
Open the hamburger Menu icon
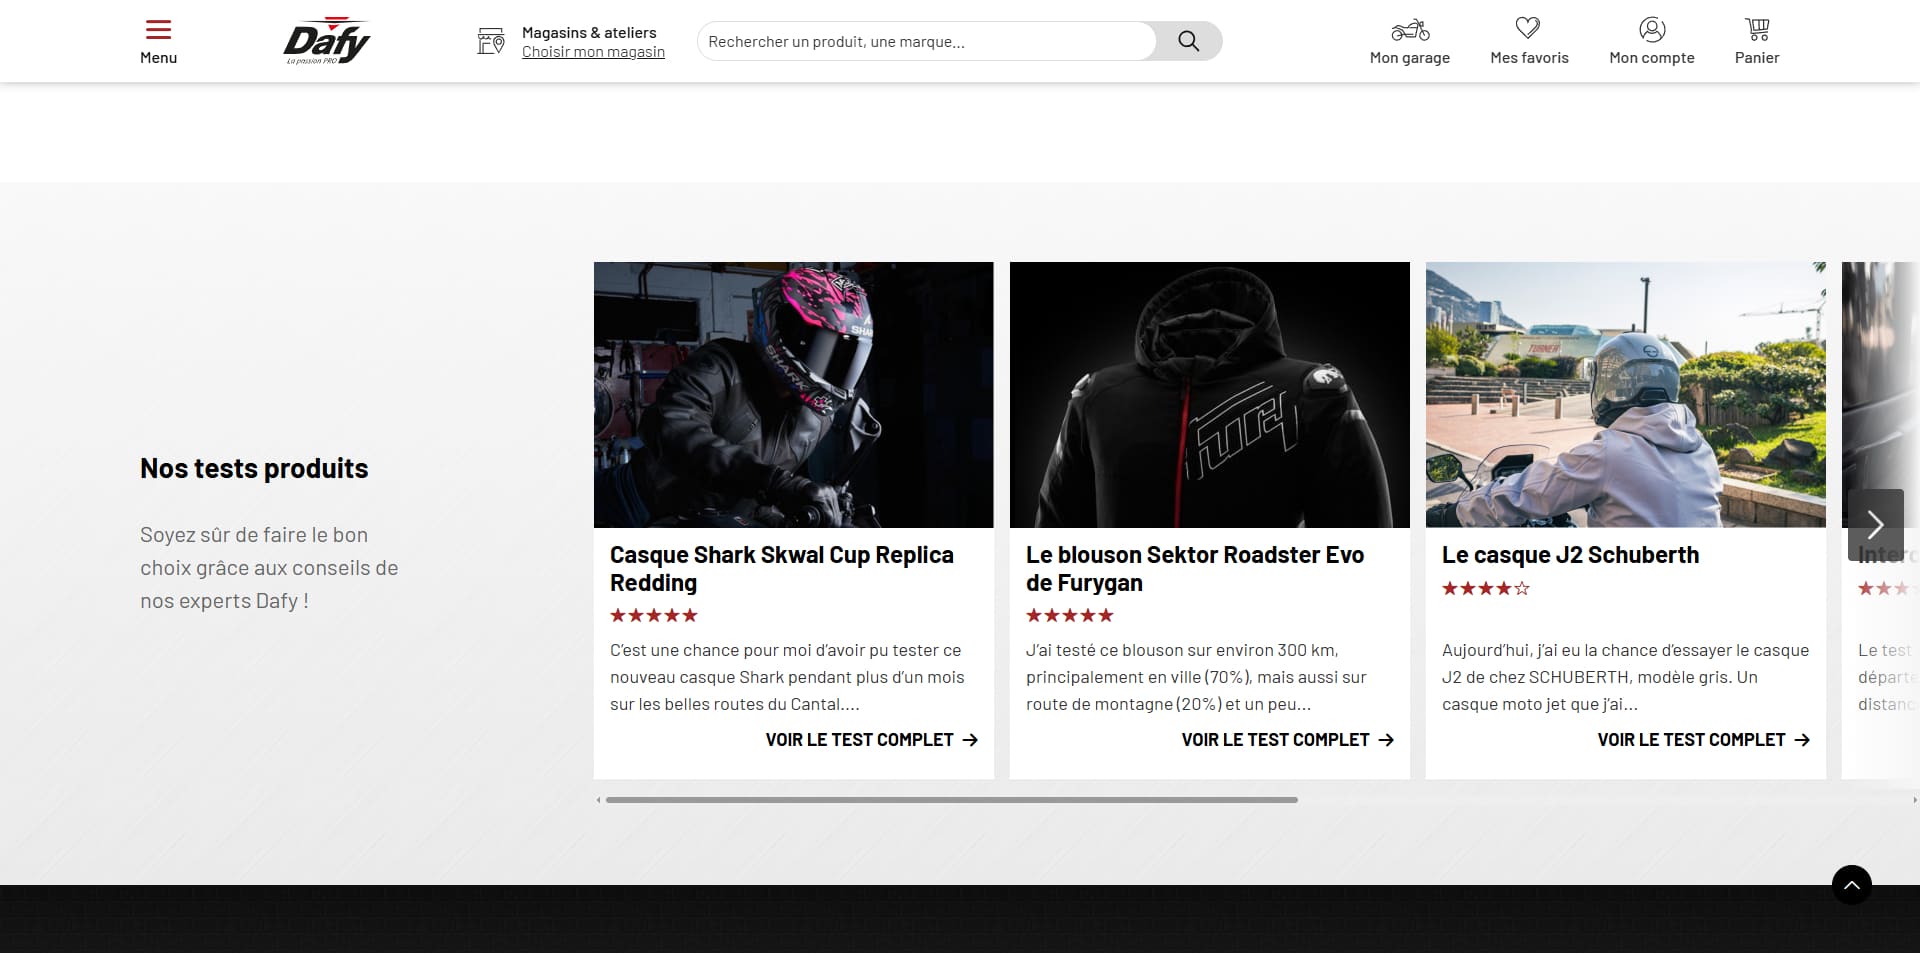[158, 29]
